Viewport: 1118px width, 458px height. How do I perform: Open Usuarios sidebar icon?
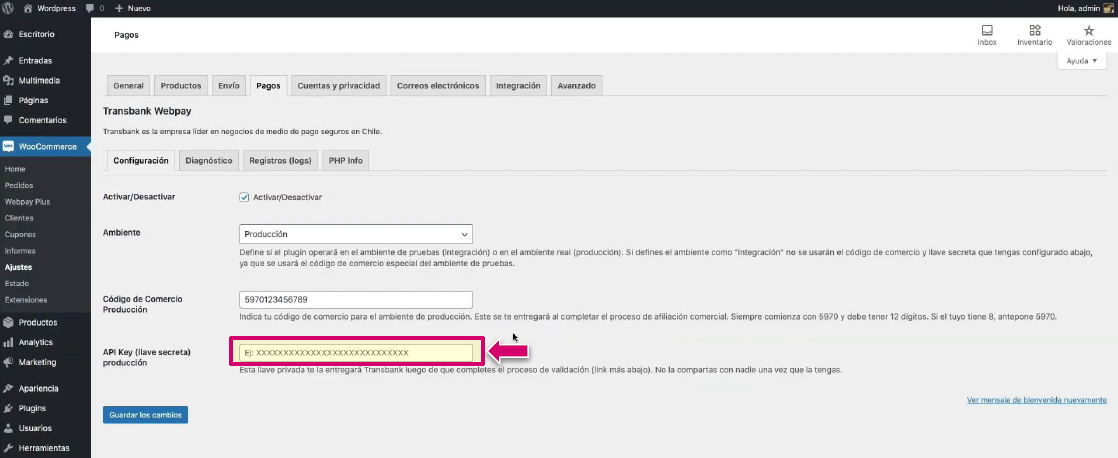(x=8, y=428)
